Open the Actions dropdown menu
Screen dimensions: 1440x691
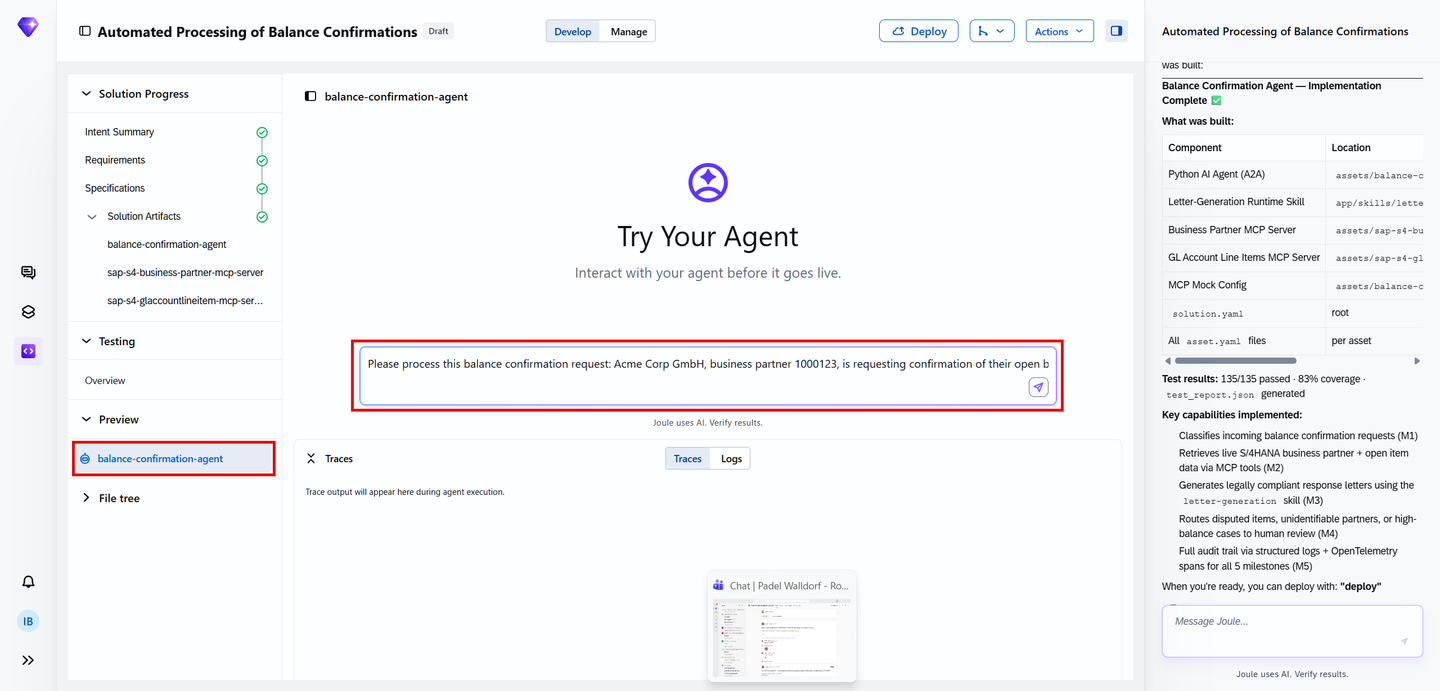(1060, 31)
